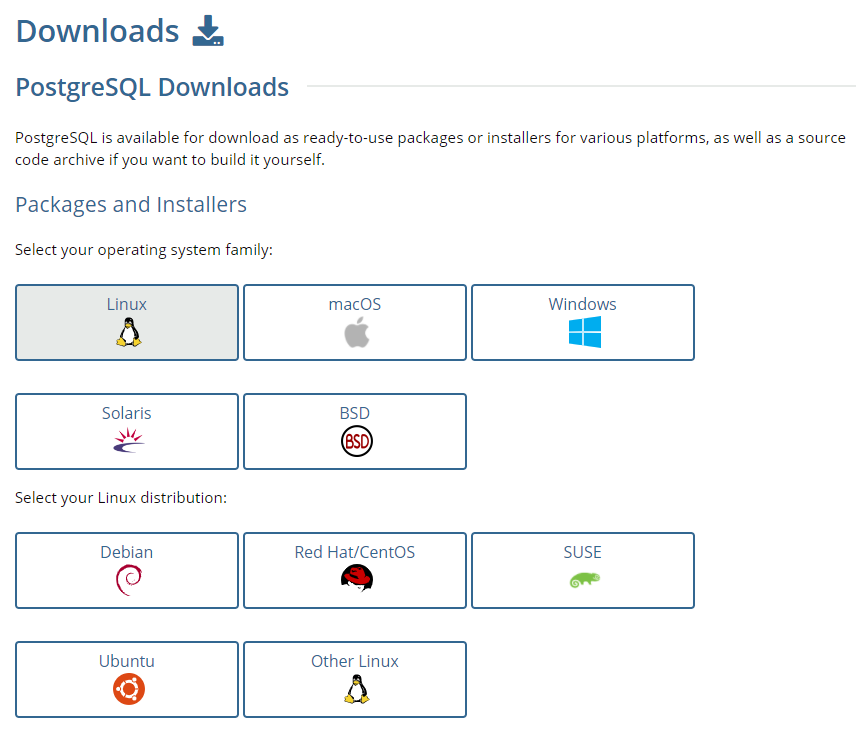Choose the Ubuntu label
The width and height of the screenshot is (856, 732).
tap(127, 661)
